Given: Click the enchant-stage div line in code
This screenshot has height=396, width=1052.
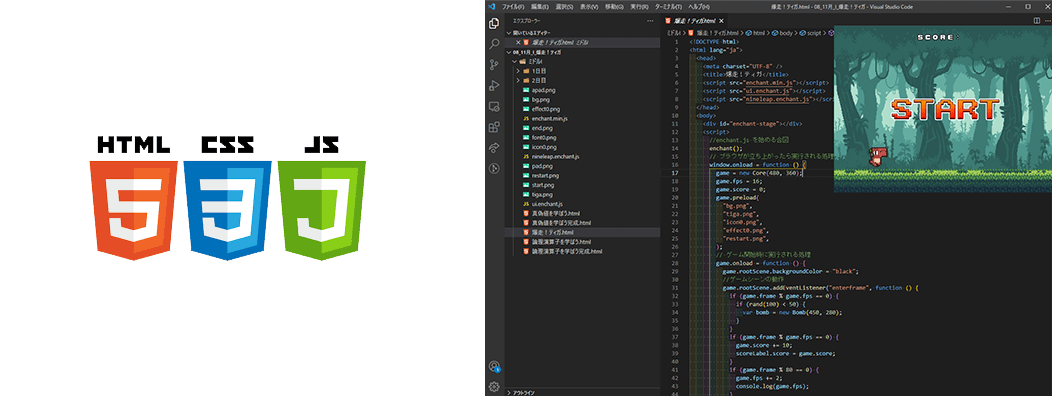Looking at the screenshot, I should point(753,123).
